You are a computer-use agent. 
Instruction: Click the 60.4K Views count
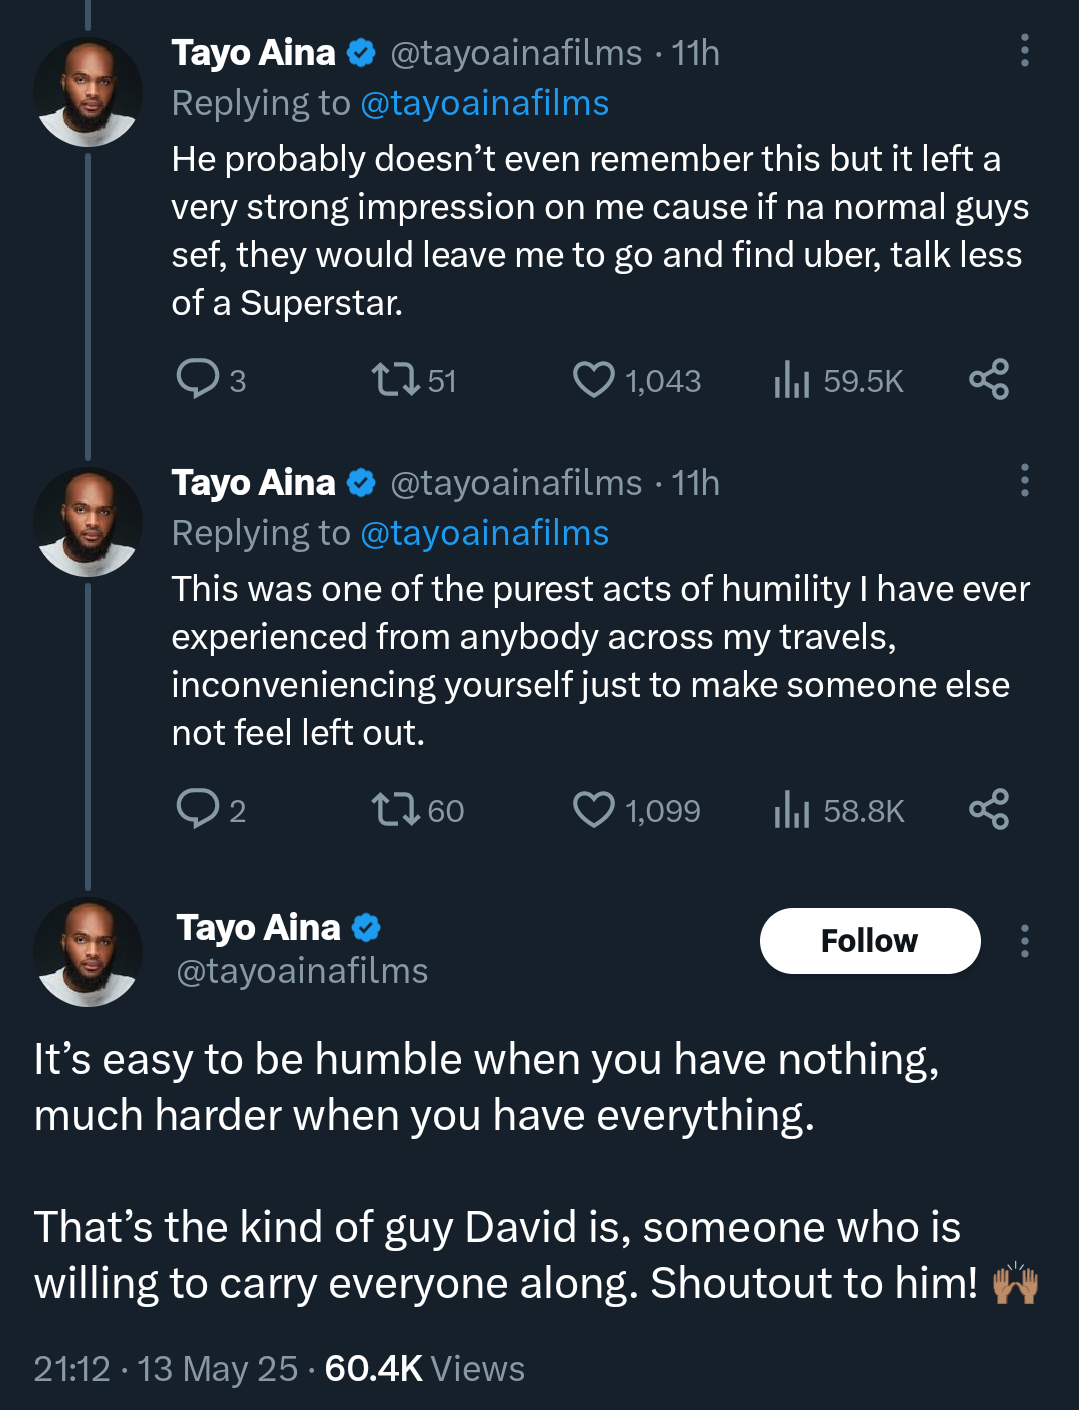[x=424, y=1368]
